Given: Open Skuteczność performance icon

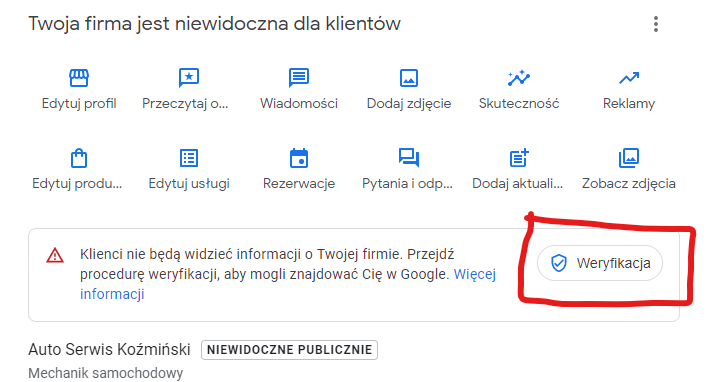Looking at the screenshot, I should (x=519, y=78).
